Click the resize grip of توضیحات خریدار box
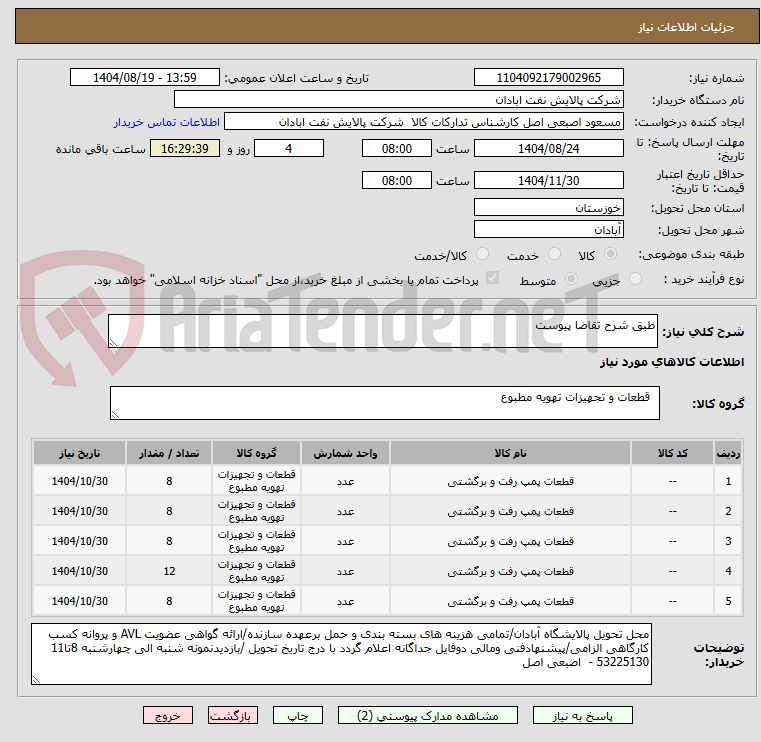761x742 pixels. [37, 679]
